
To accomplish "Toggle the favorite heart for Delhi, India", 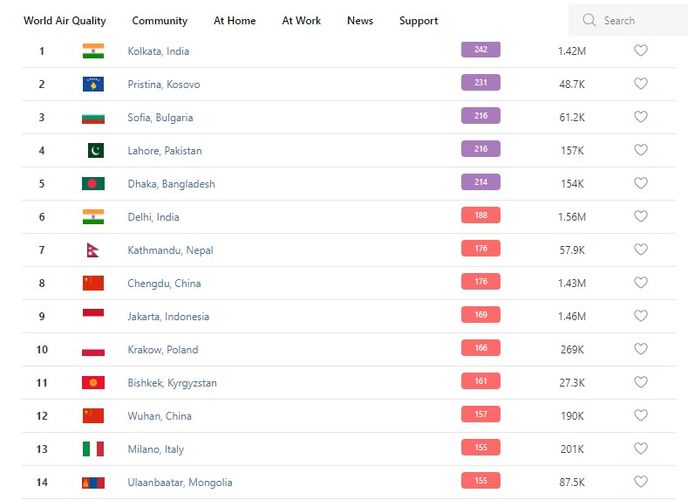I will coord(641,217).
